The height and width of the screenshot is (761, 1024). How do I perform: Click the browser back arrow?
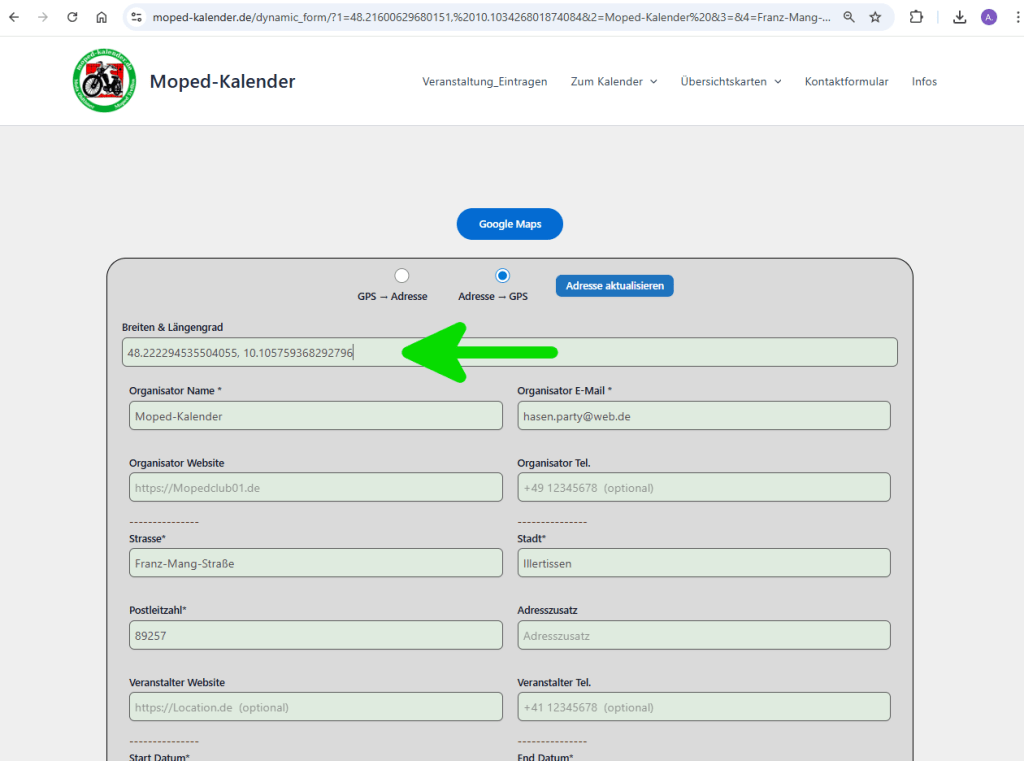pos(14,17)
